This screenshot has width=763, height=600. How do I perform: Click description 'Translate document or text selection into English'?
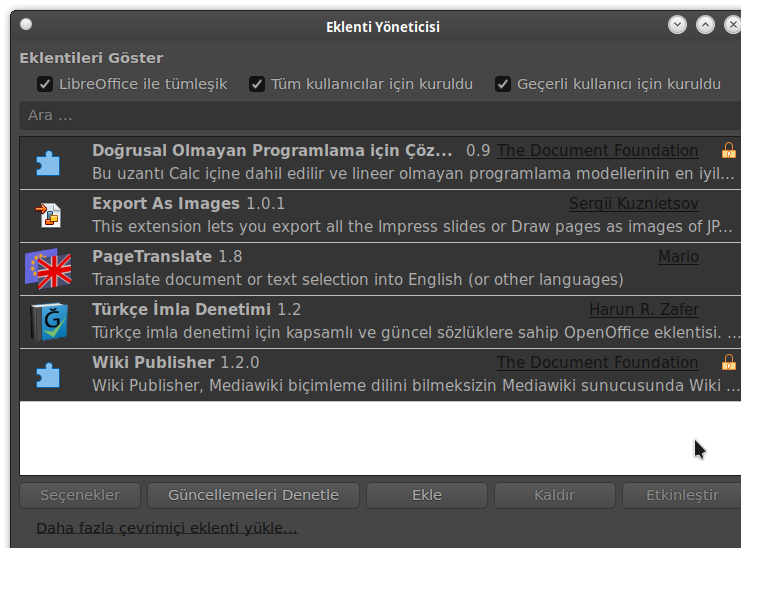(x=358, y=279)
